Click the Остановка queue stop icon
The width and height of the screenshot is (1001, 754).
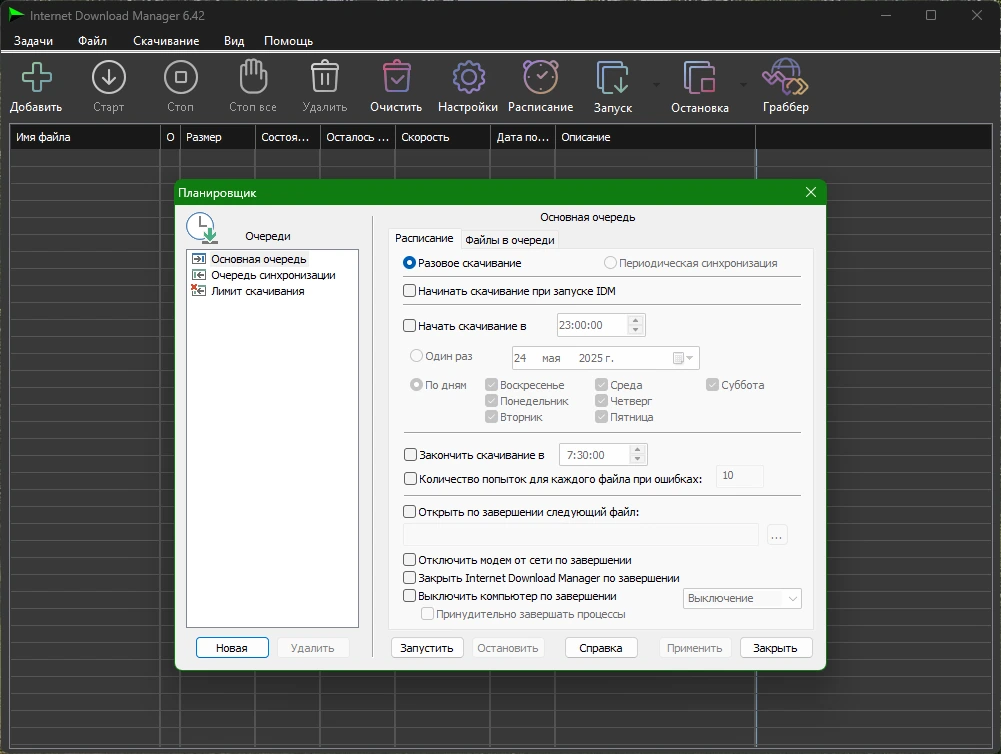(x=700, y=78)
